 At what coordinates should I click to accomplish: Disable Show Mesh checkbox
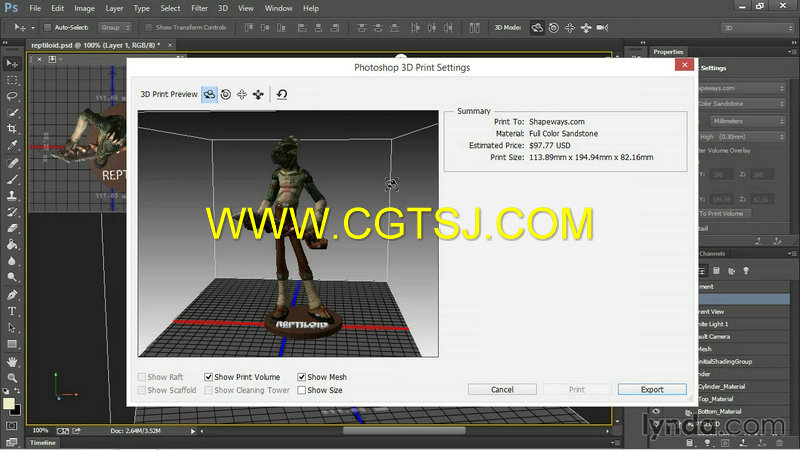[x=302, y=377]
